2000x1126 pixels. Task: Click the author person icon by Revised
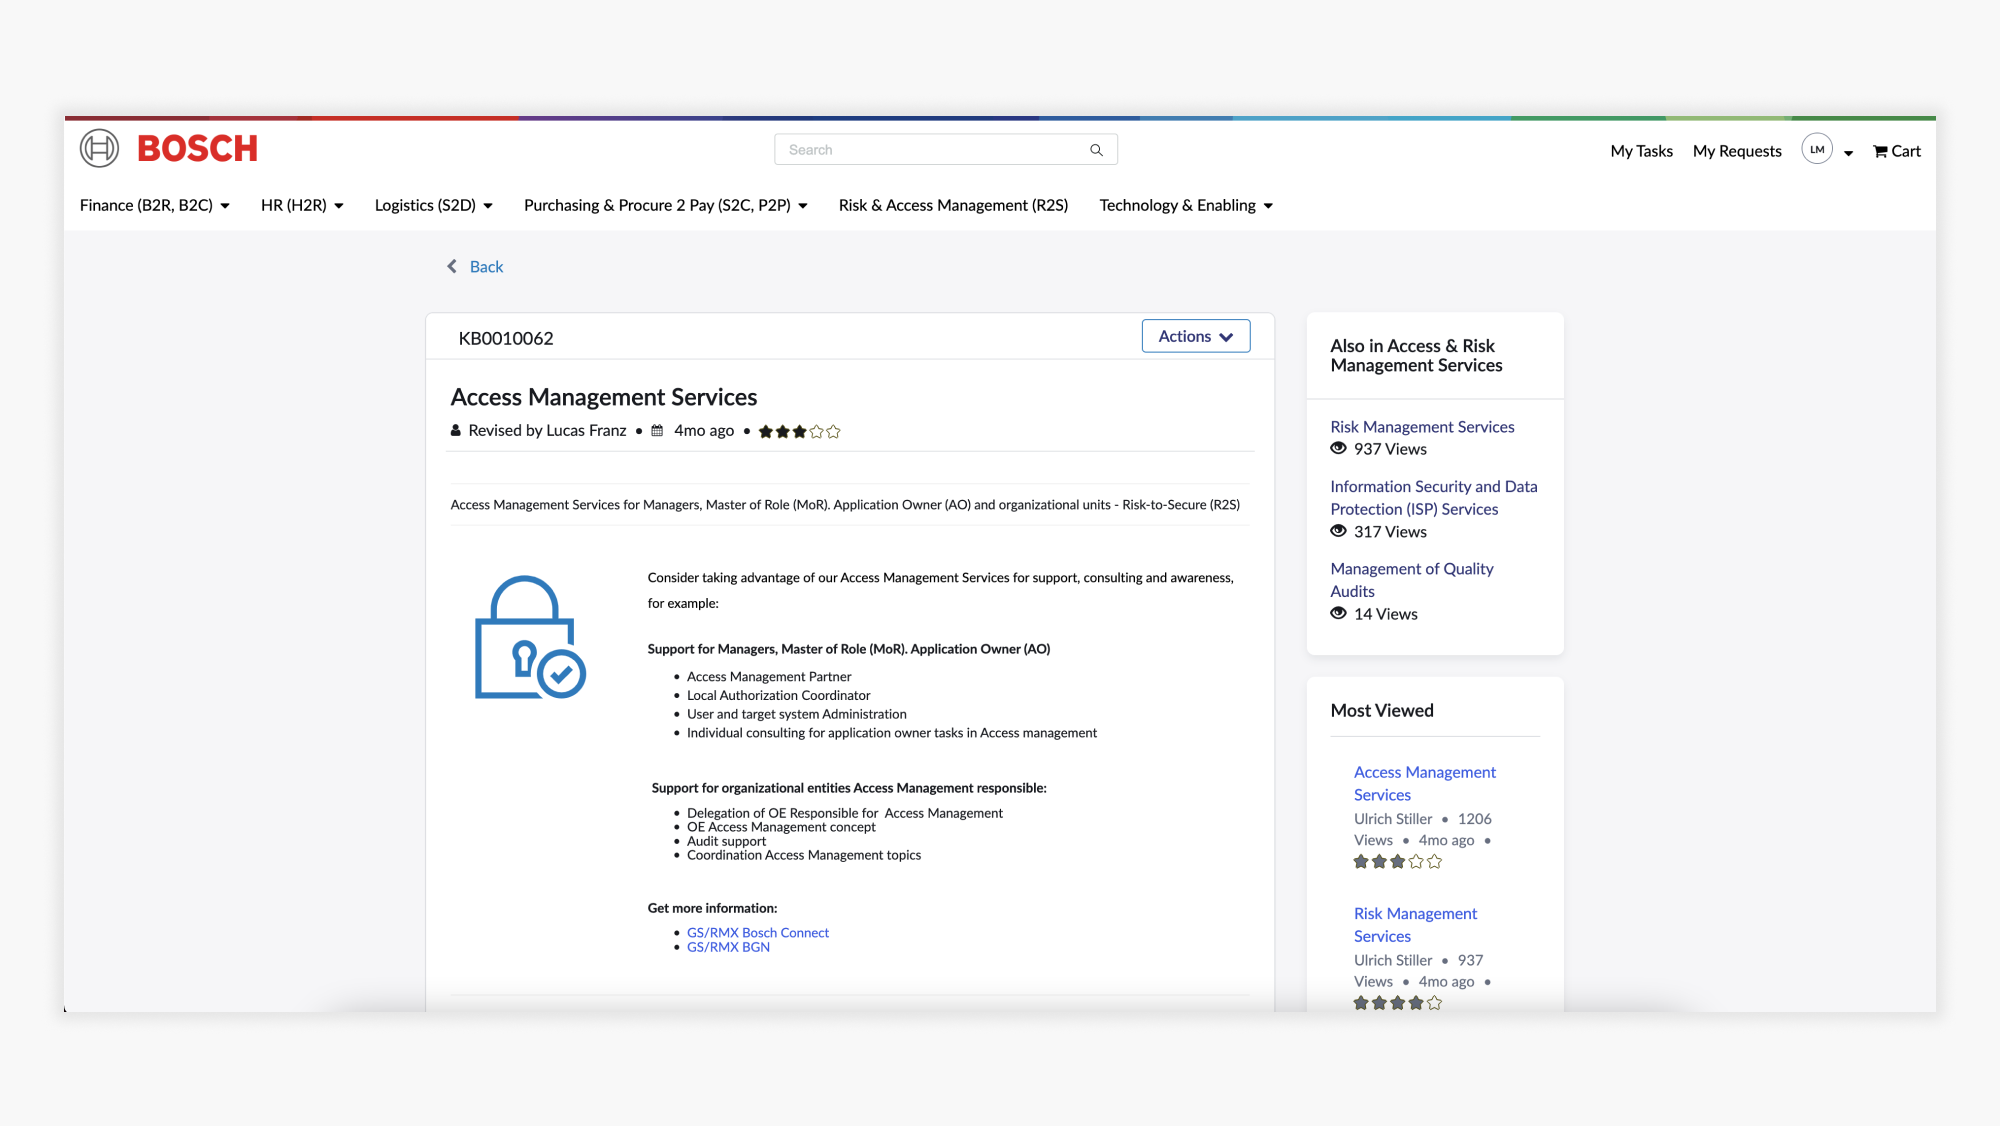[x=456, y=431]
